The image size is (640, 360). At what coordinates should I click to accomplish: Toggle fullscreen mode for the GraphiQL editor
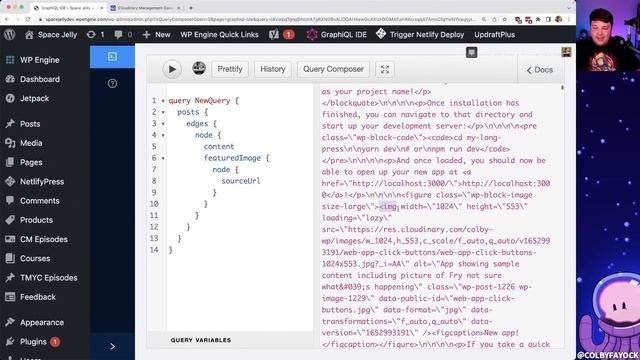tap(385, 69)
